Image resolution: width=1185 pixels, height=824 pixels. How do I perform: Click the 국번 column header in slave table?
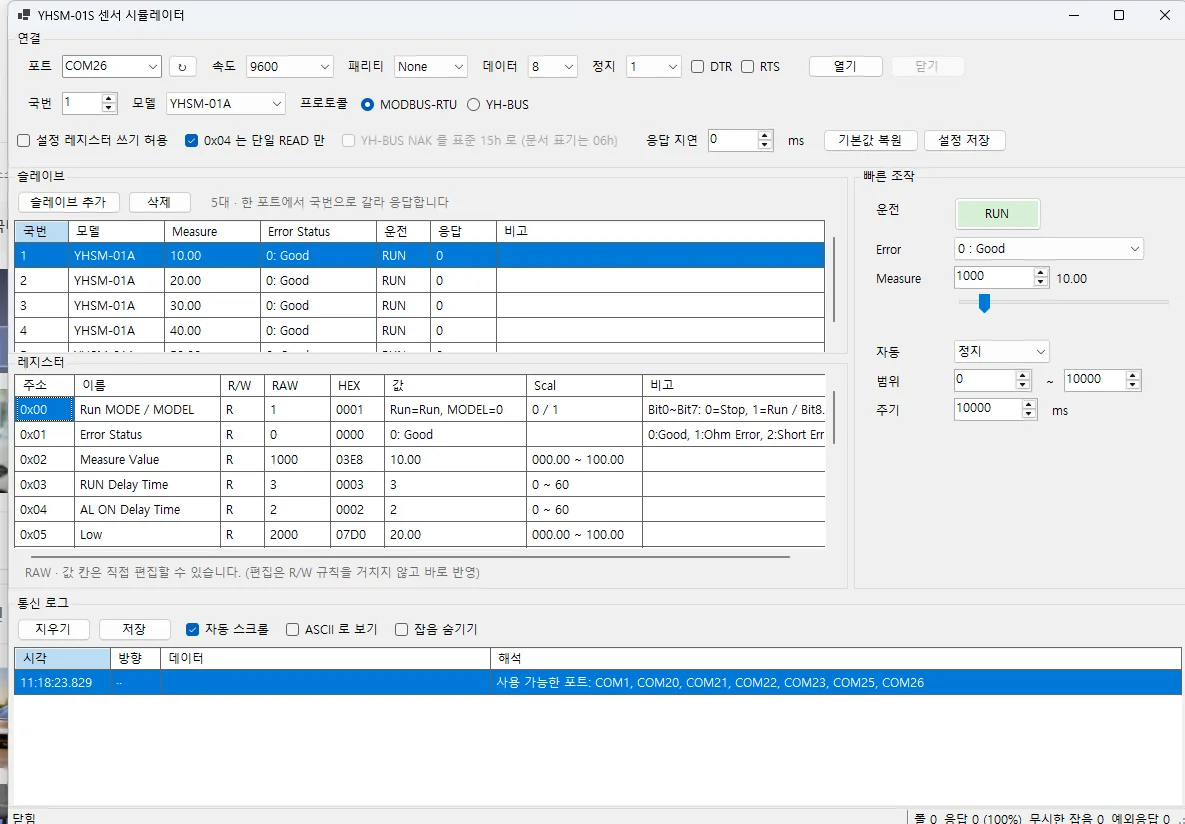click(42, 231)
